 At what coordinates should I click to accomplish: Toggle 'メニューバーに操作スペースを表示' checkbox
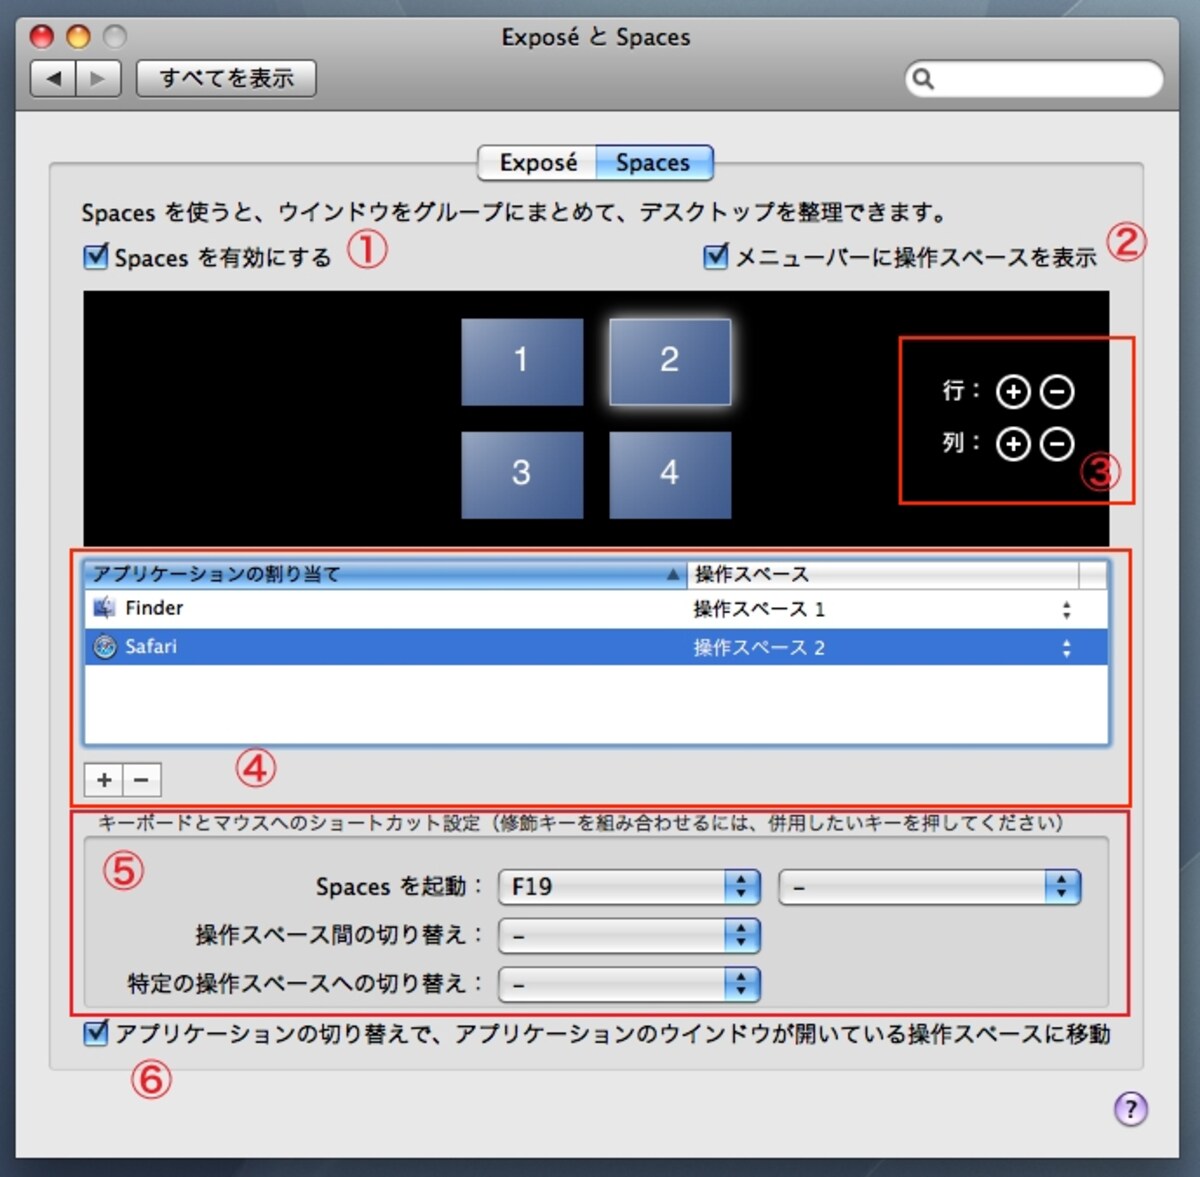pyautogui.click(x=715, y=257)
